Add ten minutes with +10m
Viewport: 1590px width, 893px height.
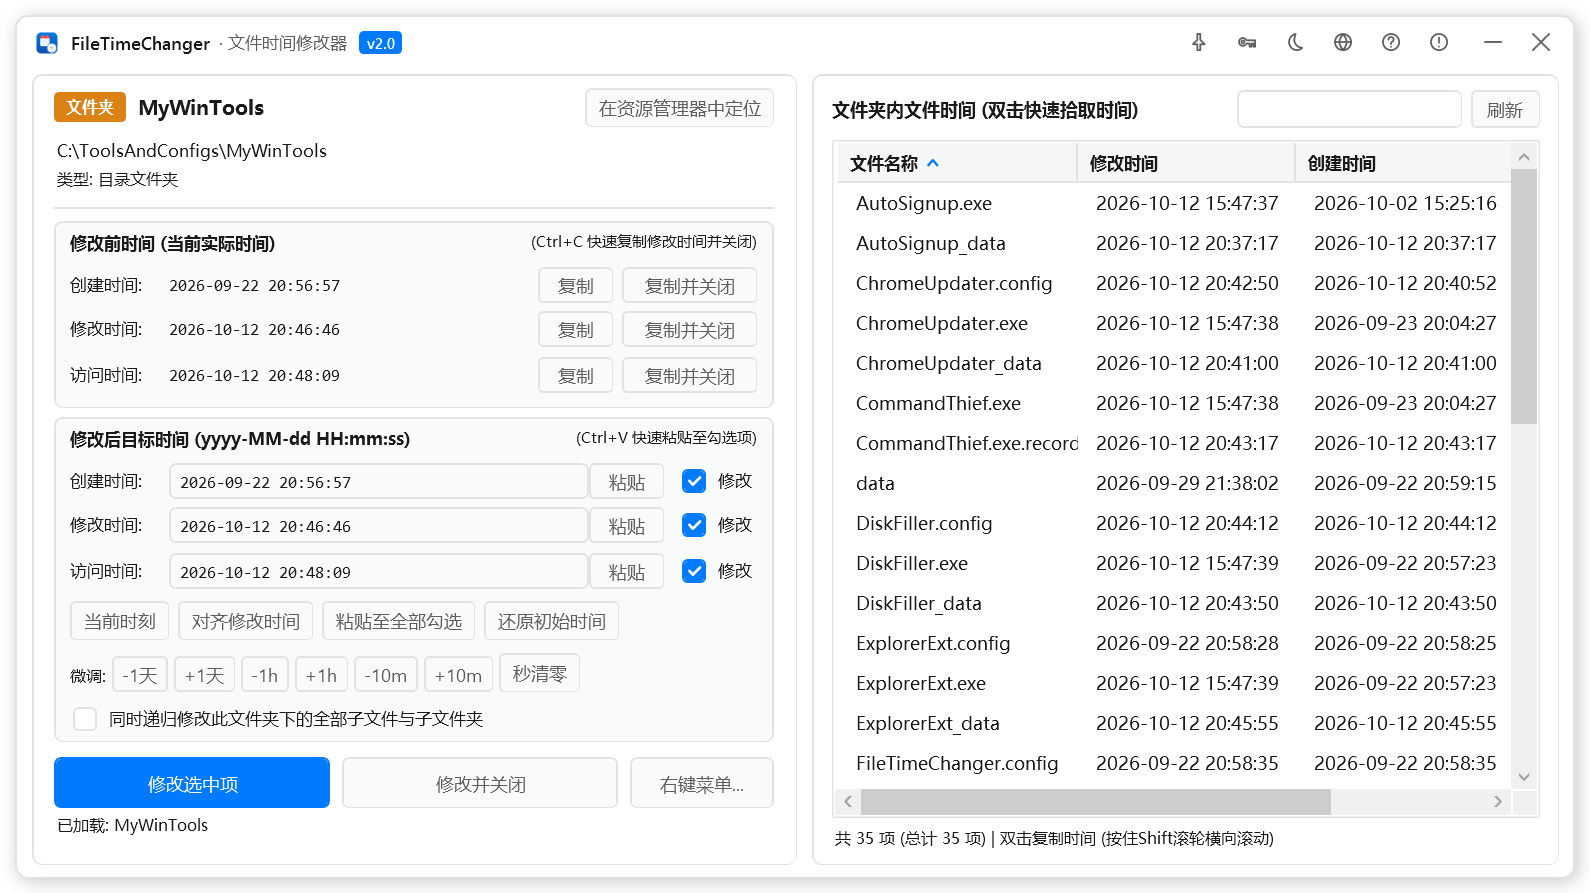pos(459,675)
